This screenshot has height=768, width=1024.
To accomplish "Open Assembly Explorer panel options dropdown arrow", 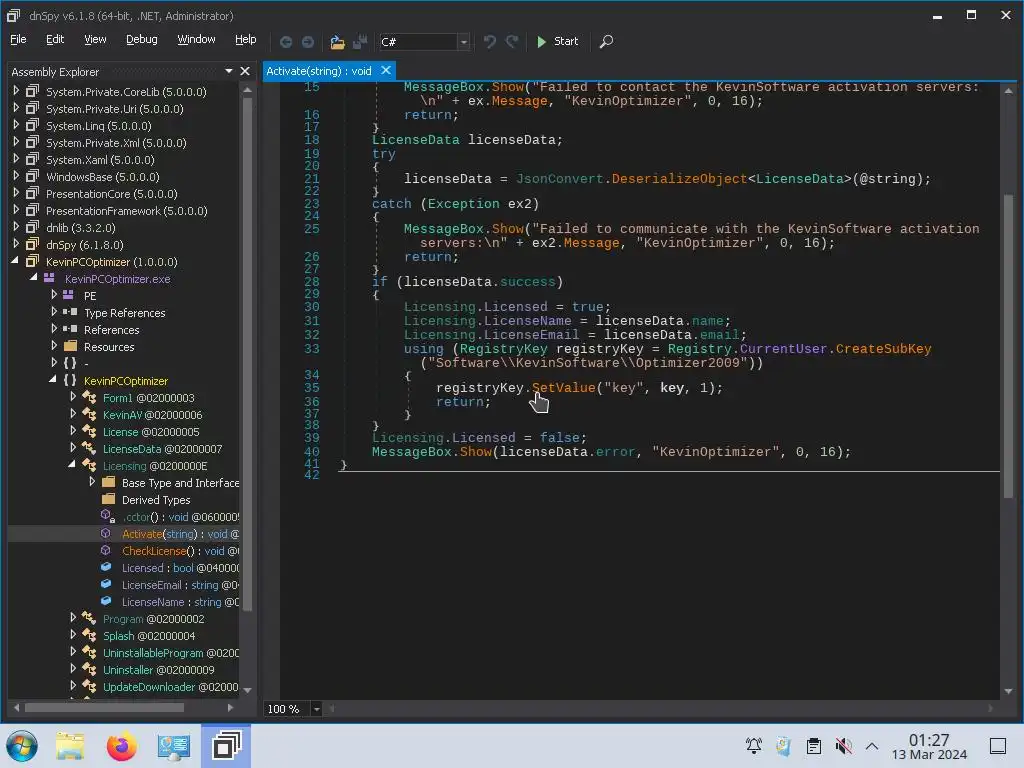I will point(229,71).
